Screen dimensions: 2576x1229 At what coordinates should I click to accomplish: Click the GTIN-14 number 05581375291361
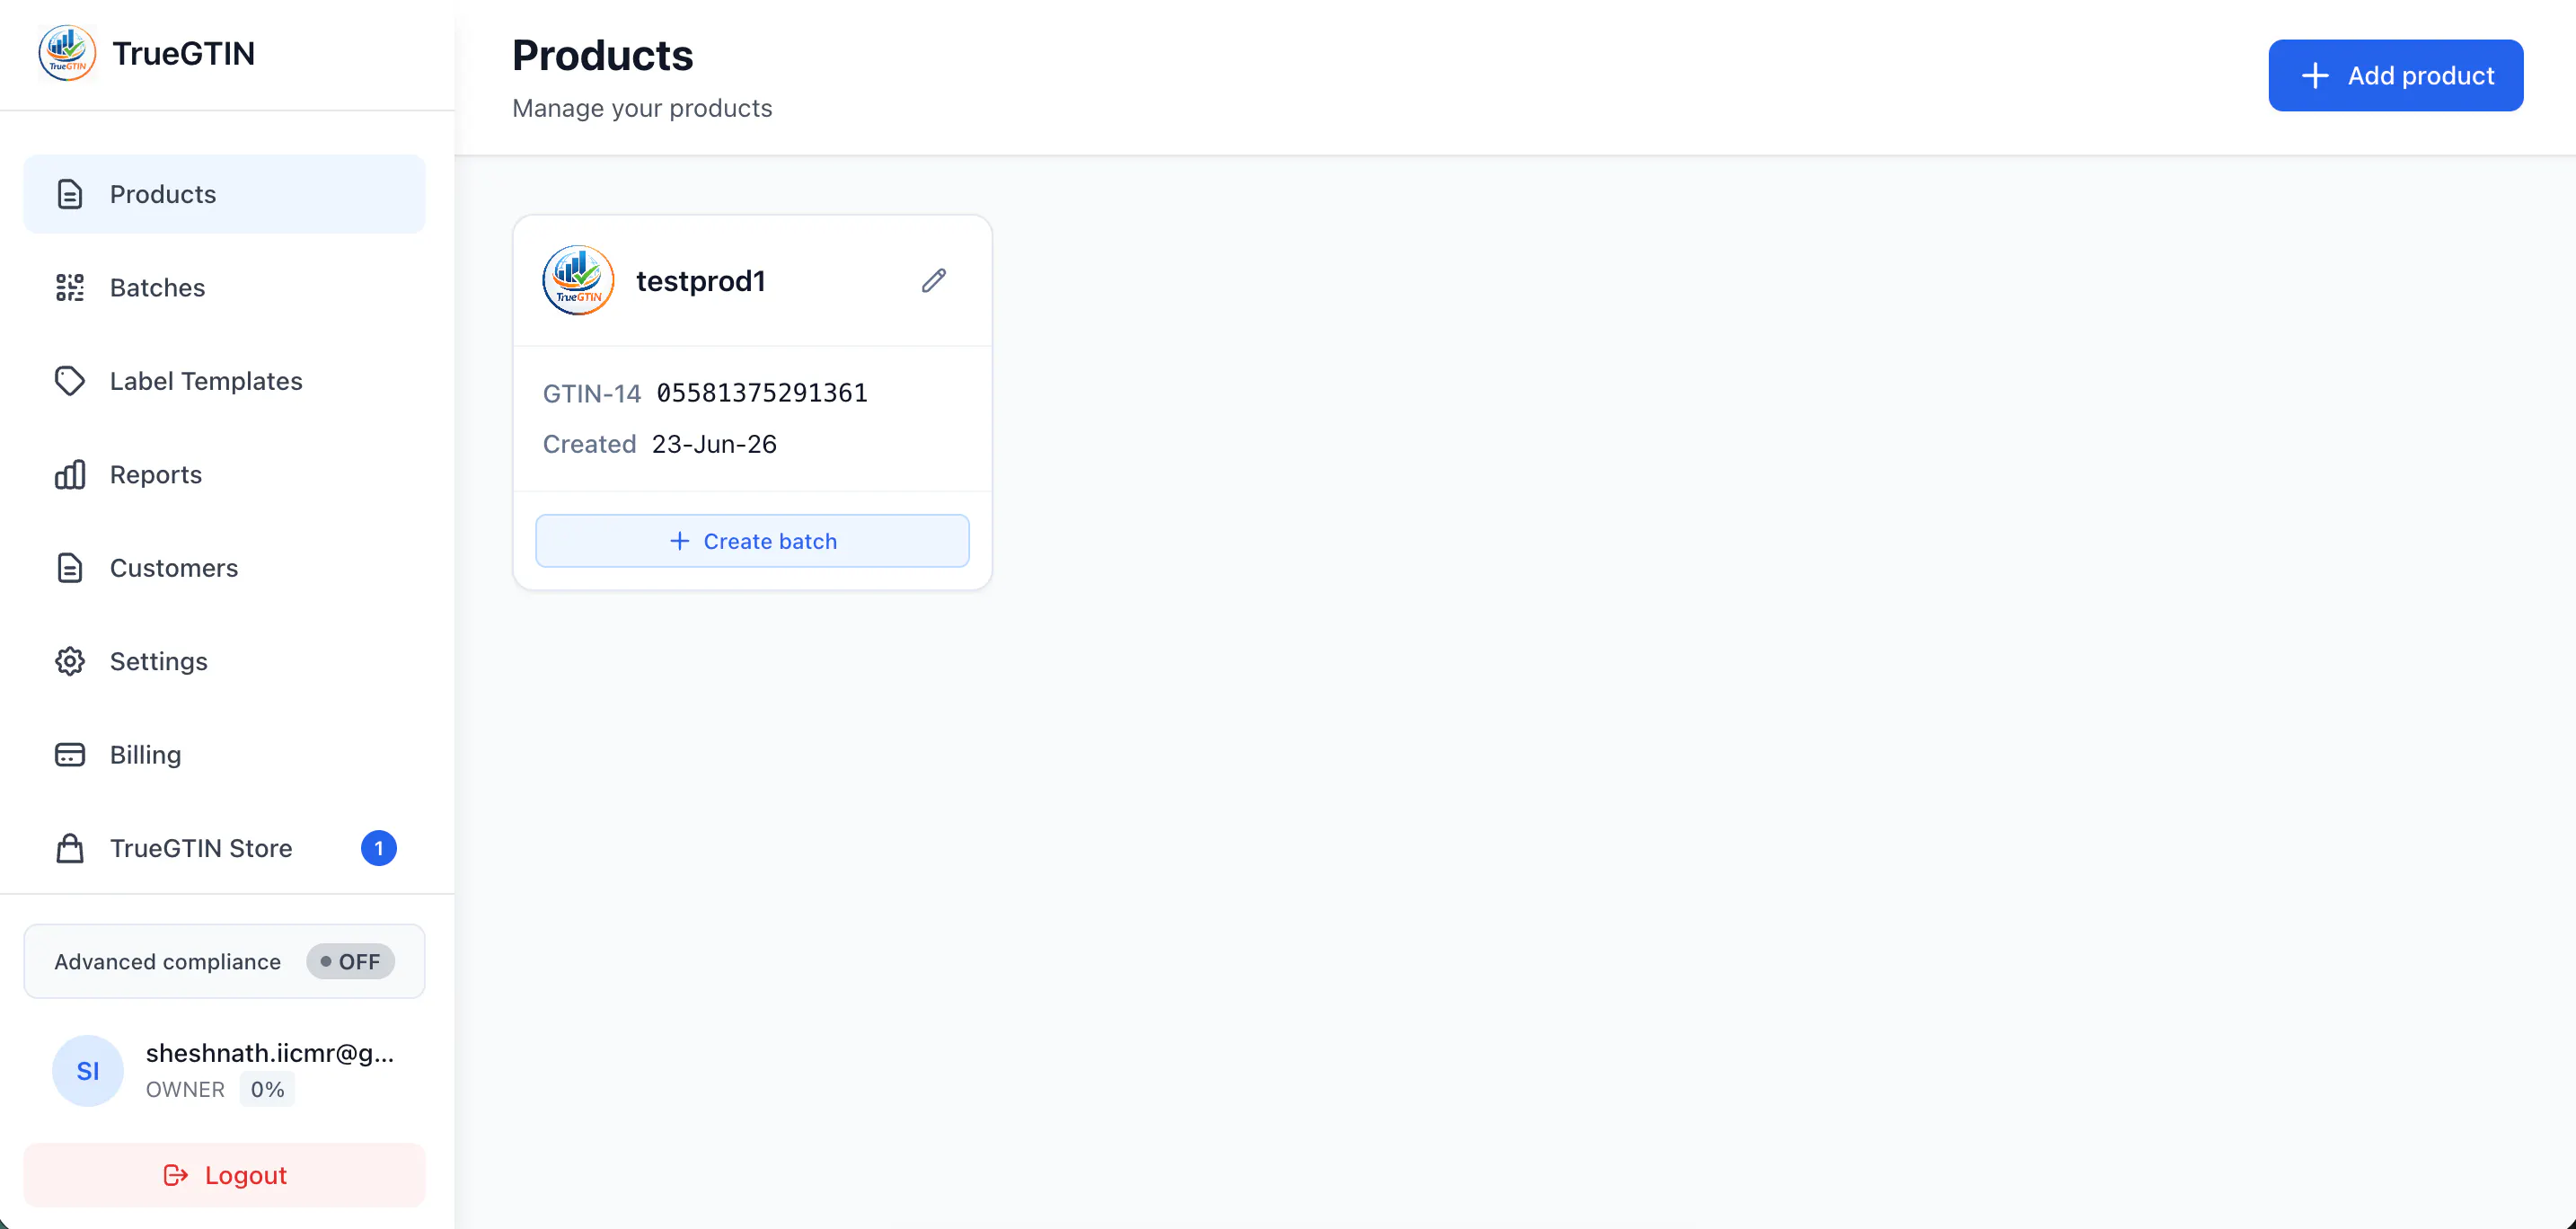[761, 393]
